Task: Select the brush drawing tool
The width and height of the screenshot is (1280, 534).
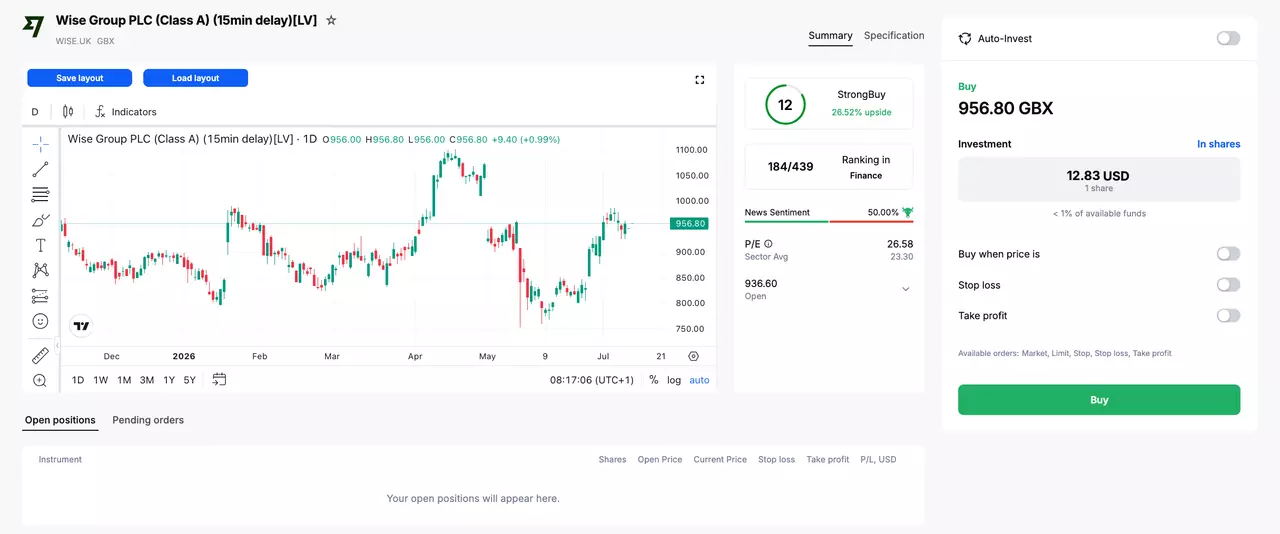Action: click(40, 220)
